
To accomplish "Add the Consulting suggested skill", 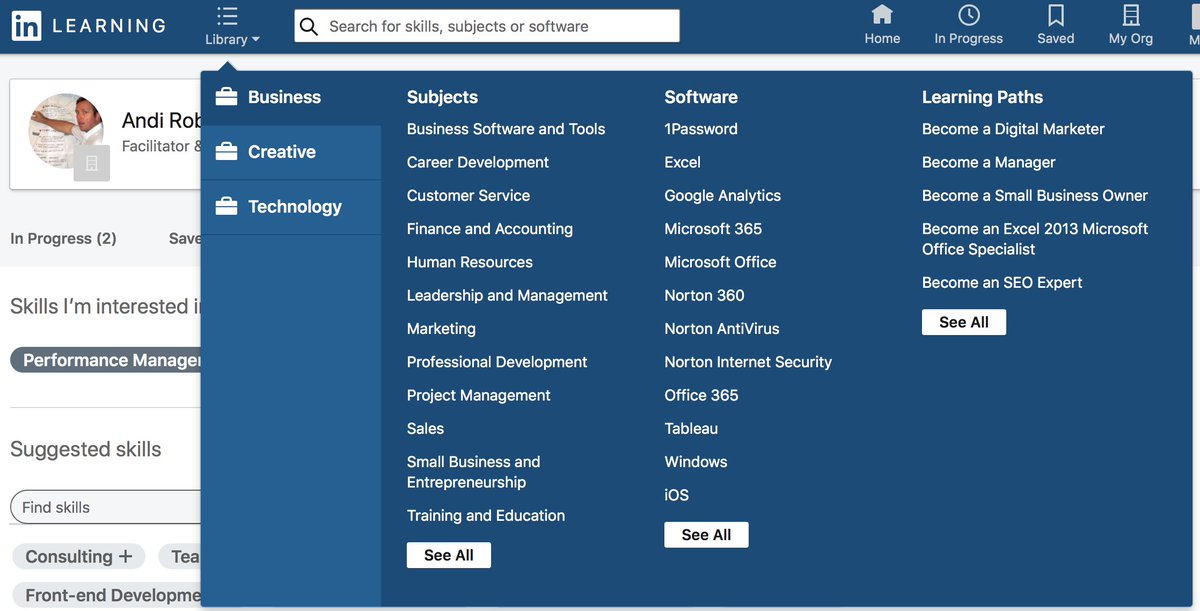I will 79,557.
